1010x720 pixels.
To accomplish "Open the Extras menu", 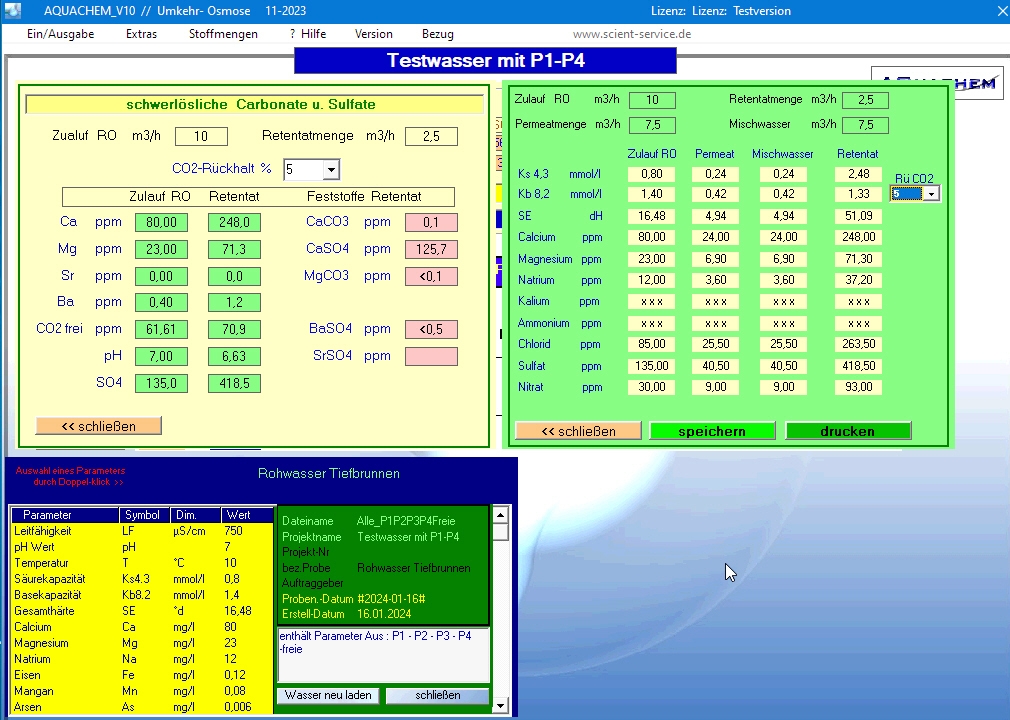I will (141, 34).
